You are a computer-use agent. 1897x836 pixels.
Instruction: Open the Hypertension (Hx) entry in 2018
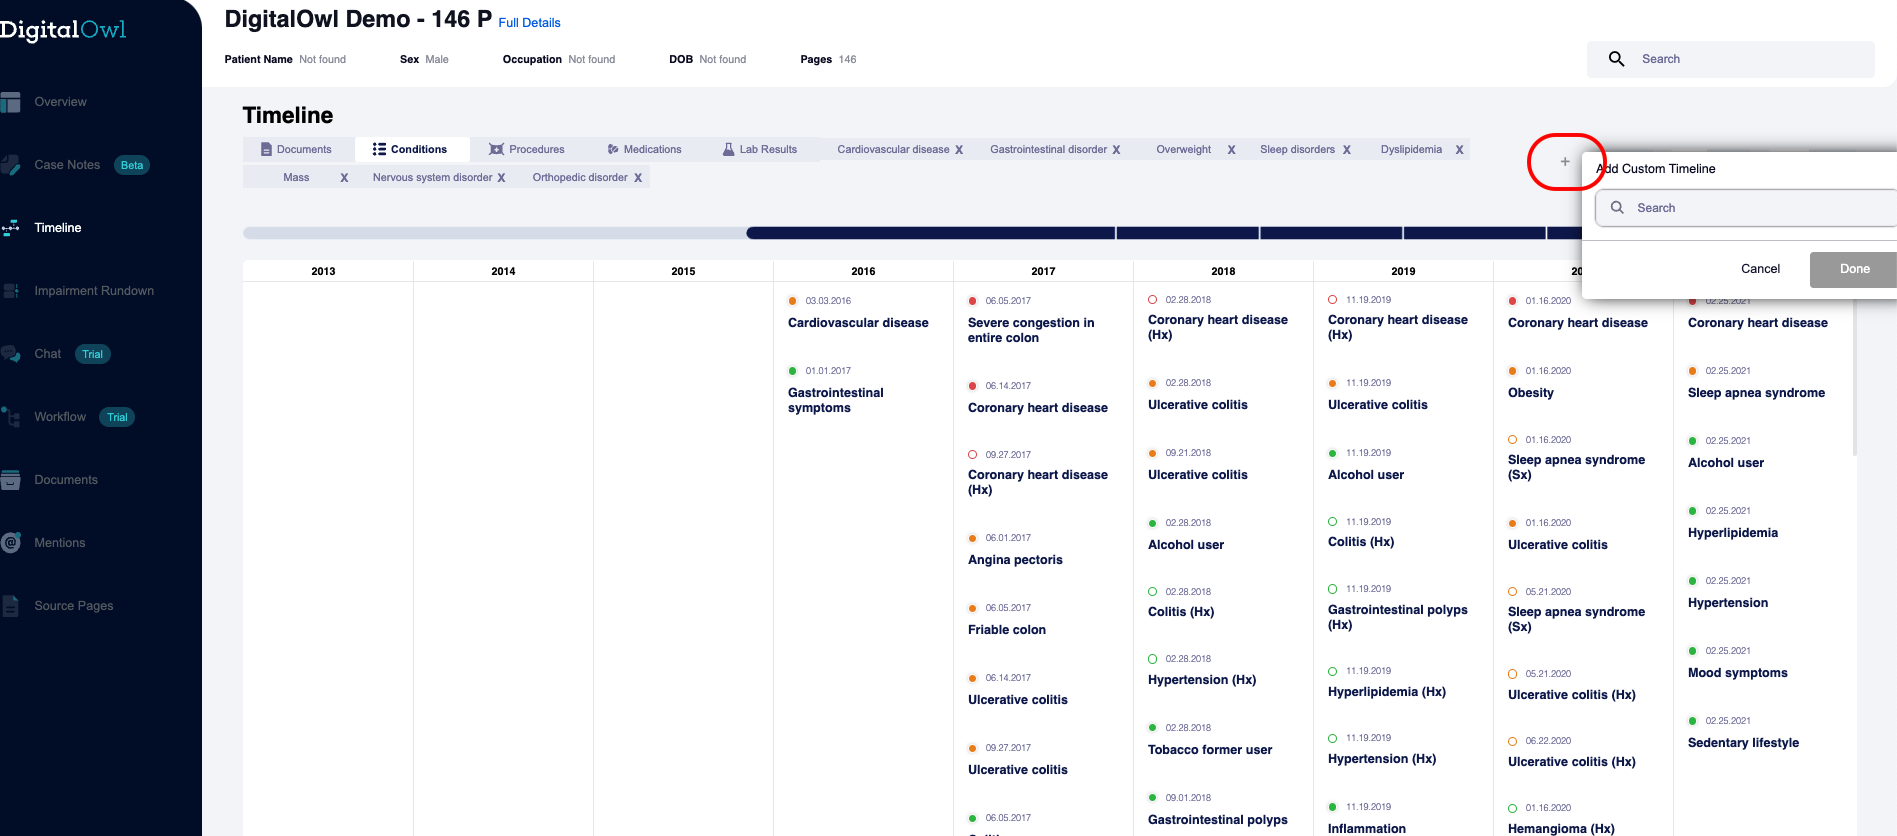point(1202,680)
